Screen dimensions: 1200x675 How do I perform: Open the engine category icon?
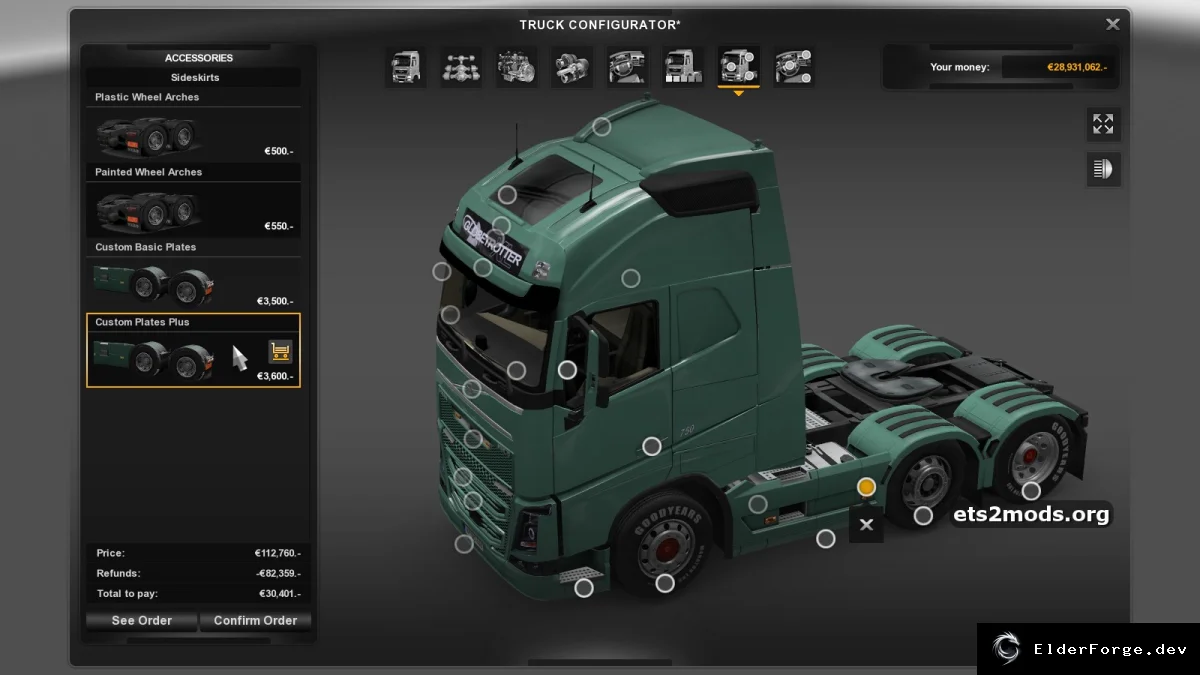pos(517,67)
